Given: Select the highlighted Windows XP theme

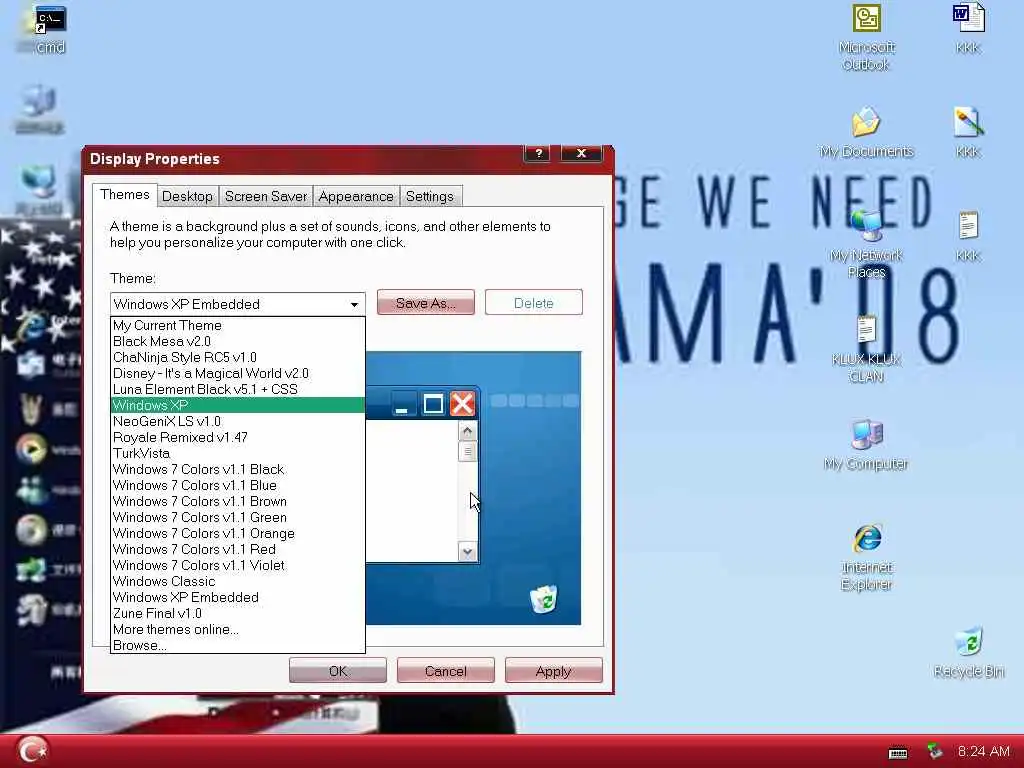Looking at the screenshot, I should click(238, 405).
